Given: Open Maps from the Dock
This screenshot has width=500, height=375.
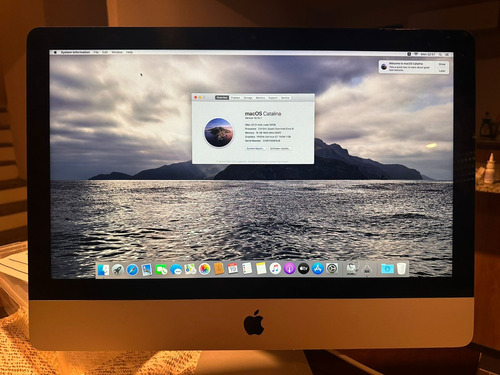Looking at the screenshot, I should [x=190, y=269].
